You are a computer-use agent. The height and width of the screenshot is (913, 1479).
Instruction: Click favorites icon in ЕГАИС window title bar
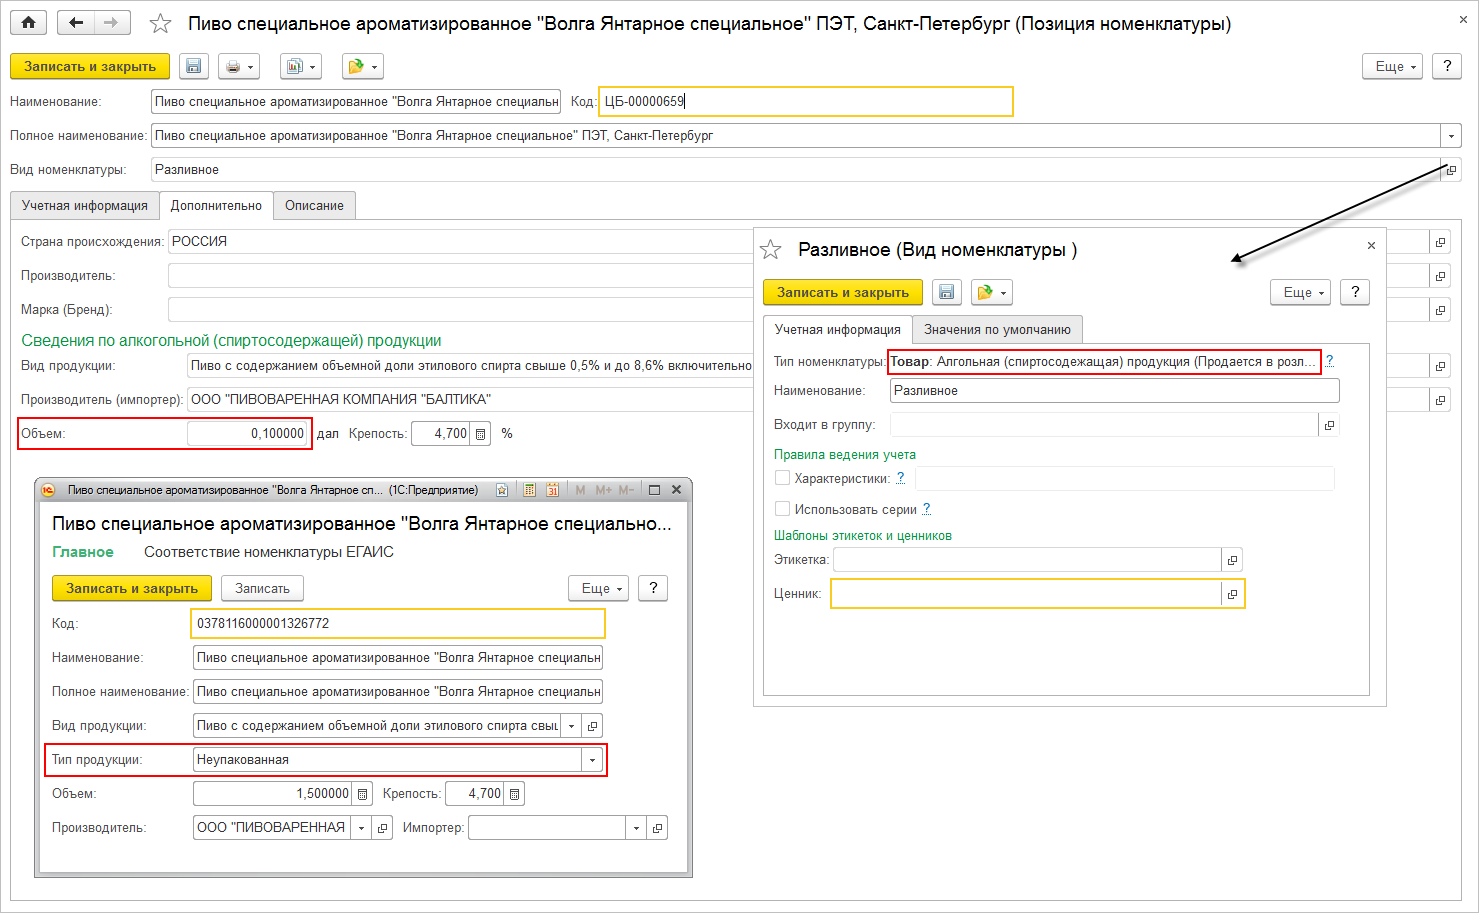coord(502,490)
